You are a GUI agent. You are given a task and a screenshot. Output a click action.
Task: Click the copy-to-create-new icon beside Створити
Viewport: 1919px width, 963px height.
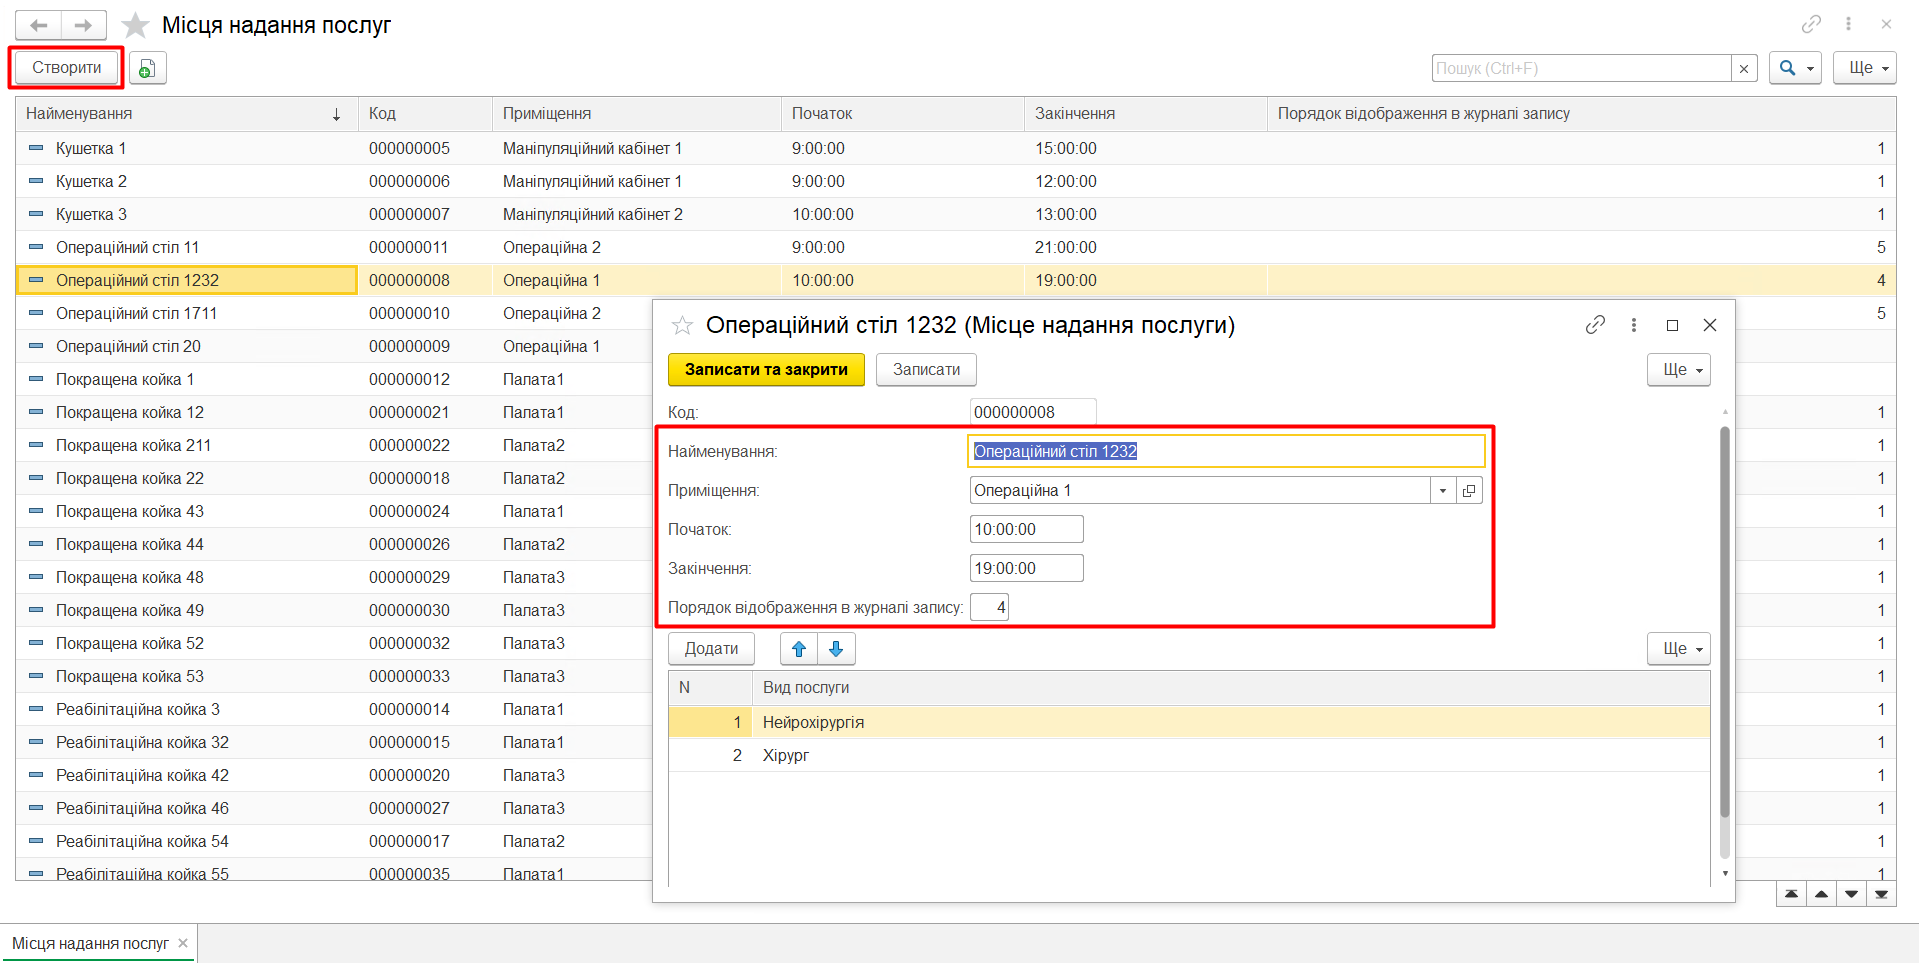pos(147,68)
